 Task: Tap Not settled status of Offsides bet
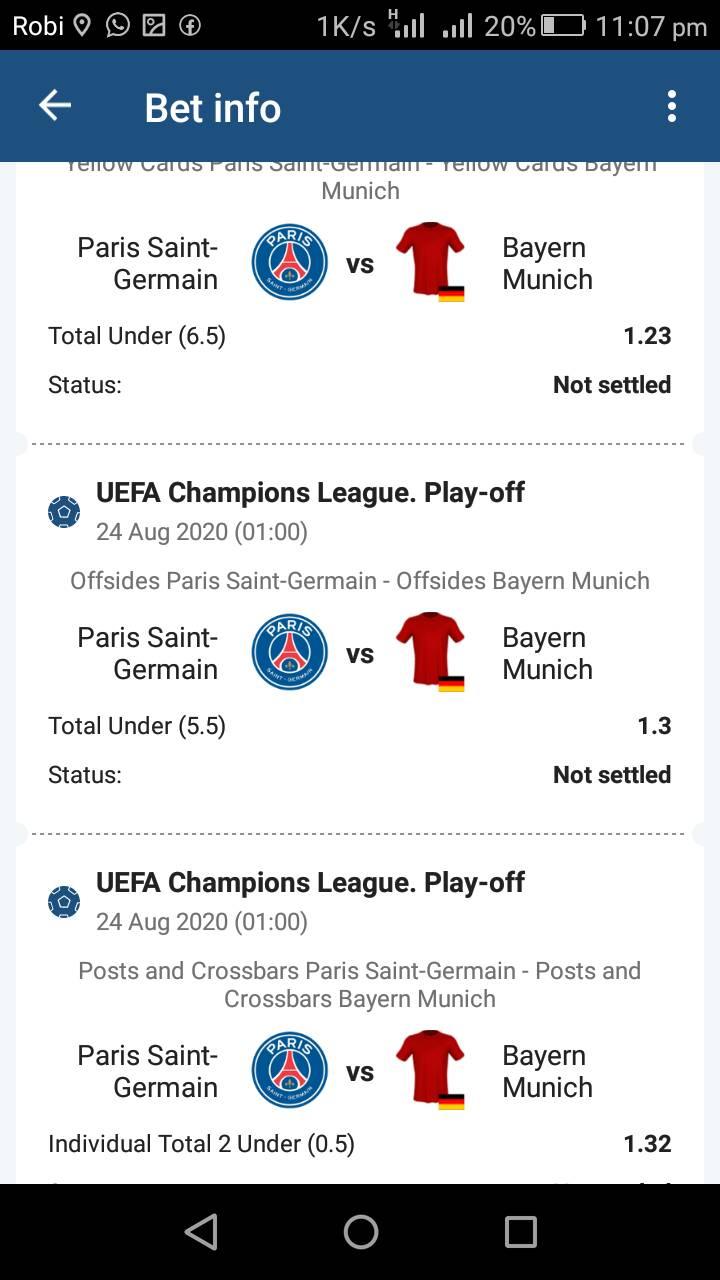point(612,775)
